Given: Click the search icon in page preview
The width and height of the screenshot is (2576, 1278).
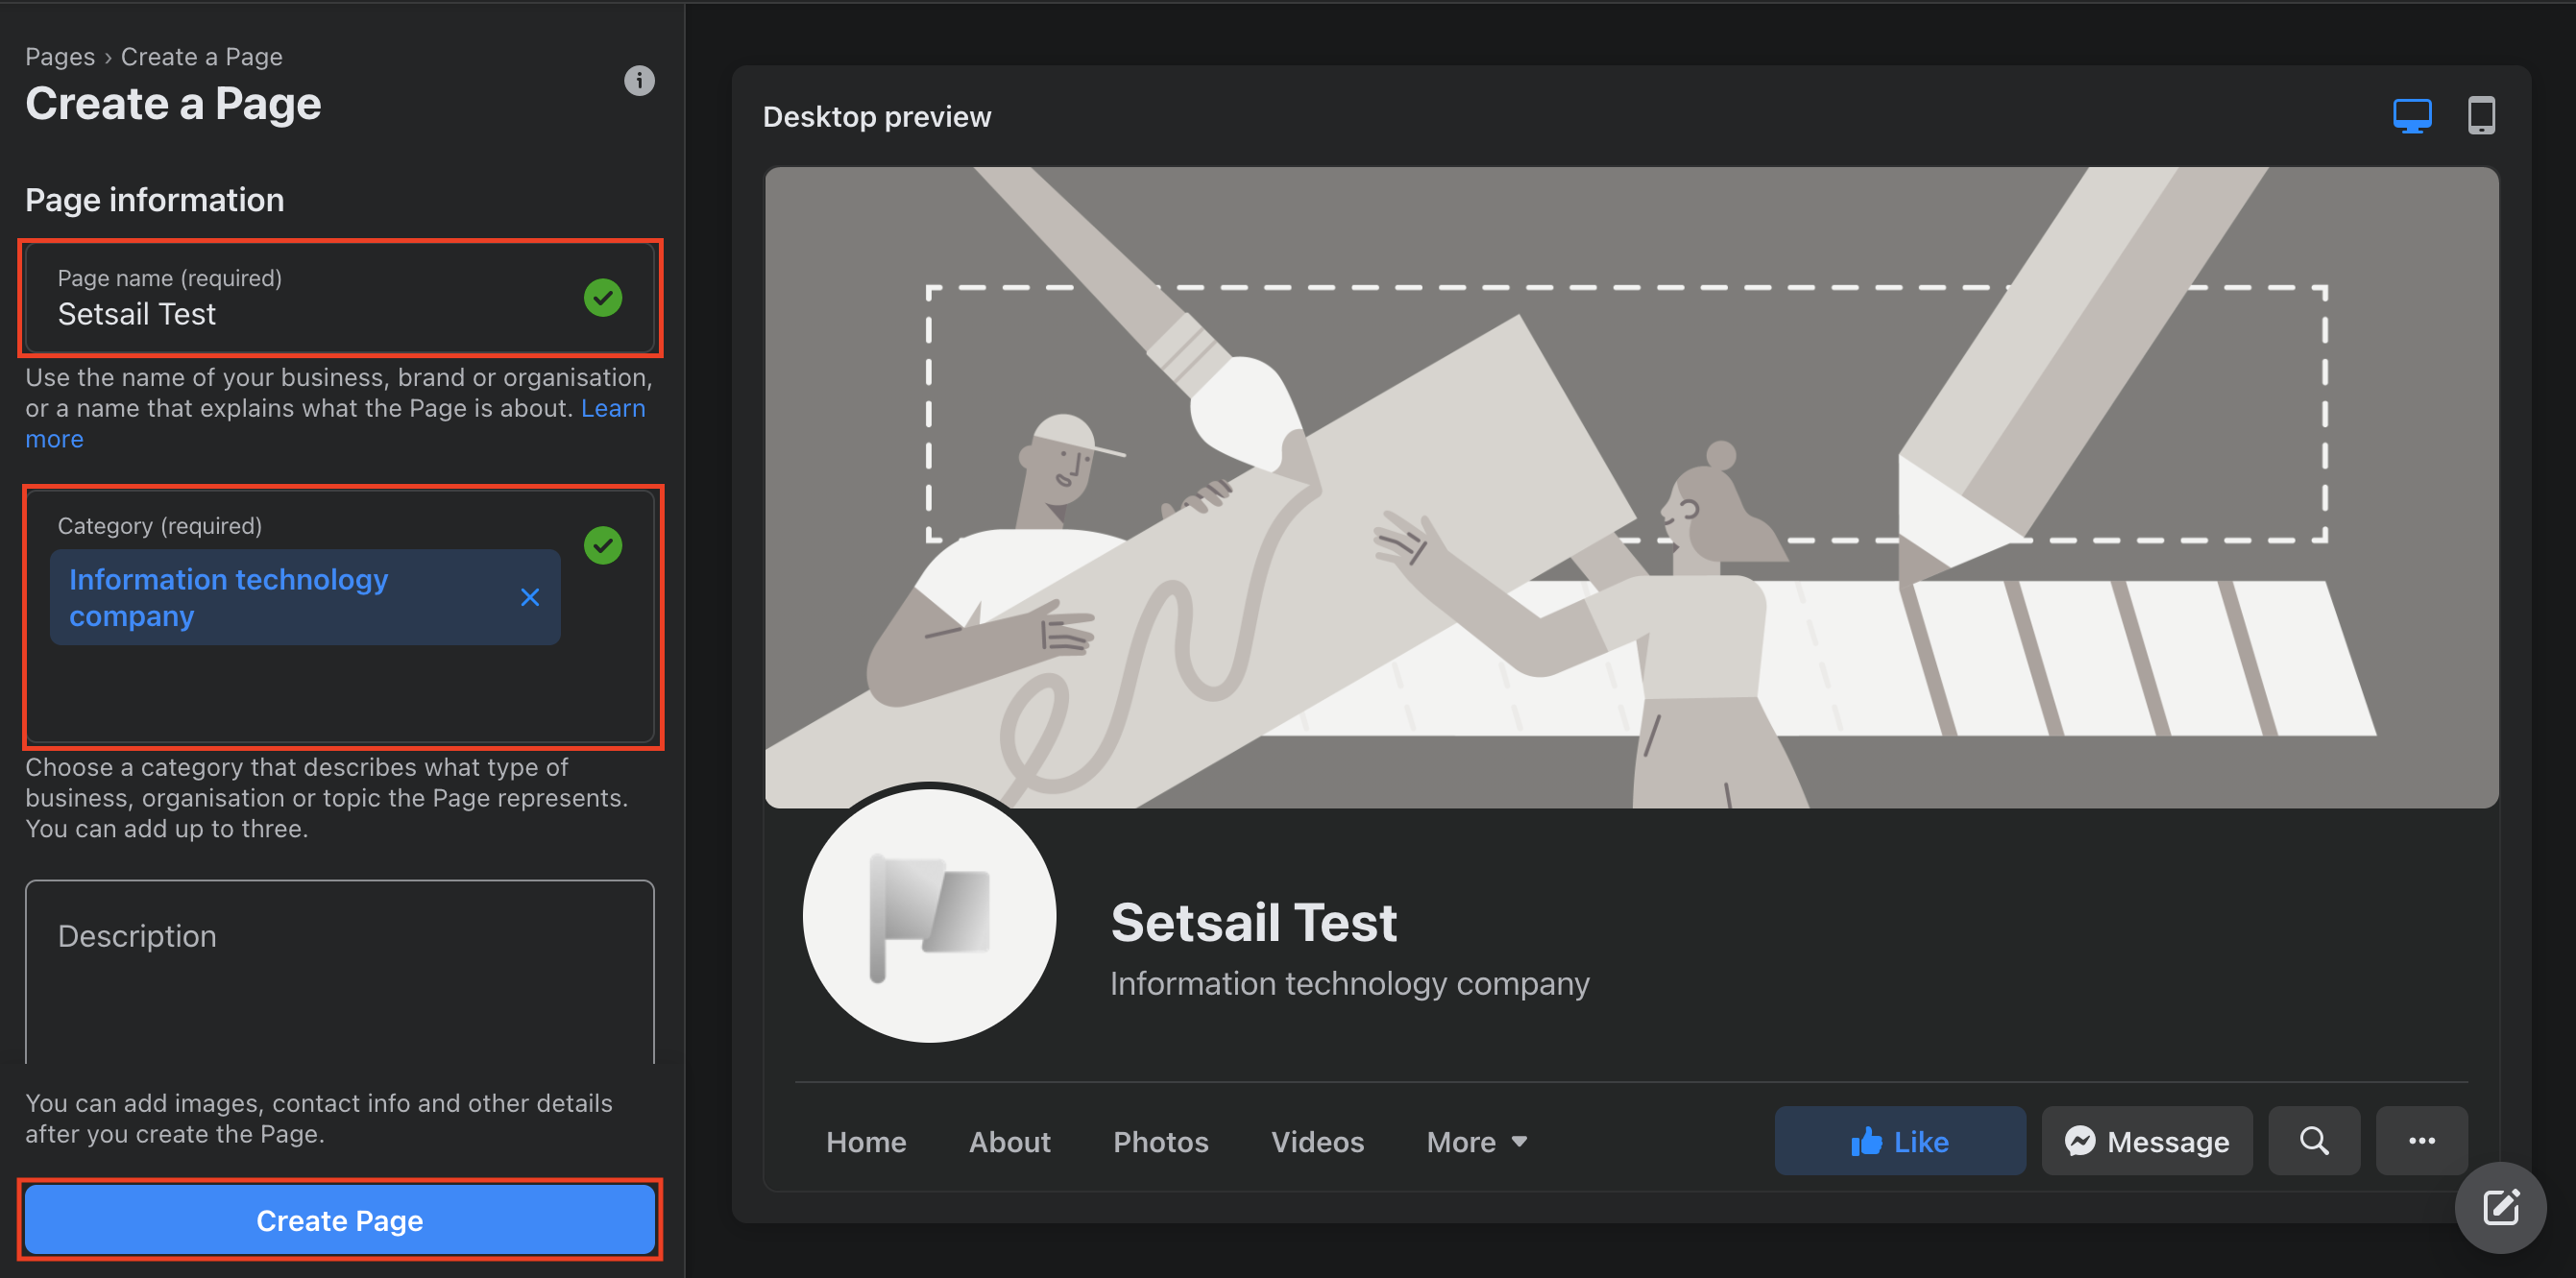Looking at the screenshot, I should pos(2314,1141).
